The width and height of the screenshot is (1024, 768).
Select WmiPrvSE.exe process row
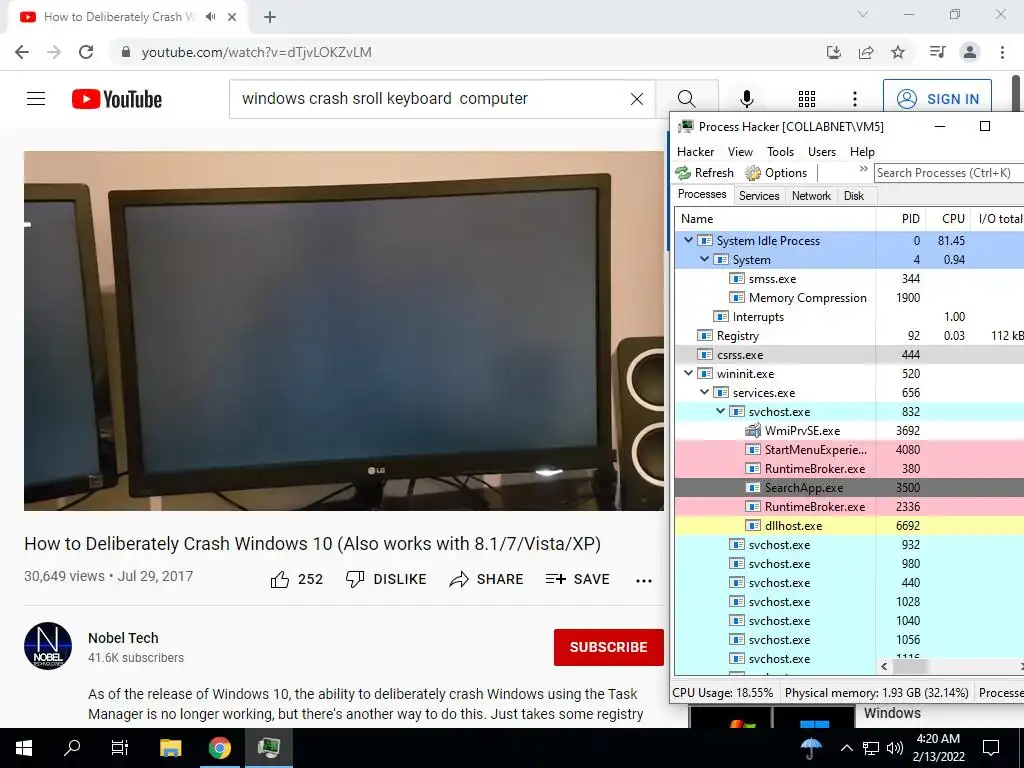click(x=849, y=430)
